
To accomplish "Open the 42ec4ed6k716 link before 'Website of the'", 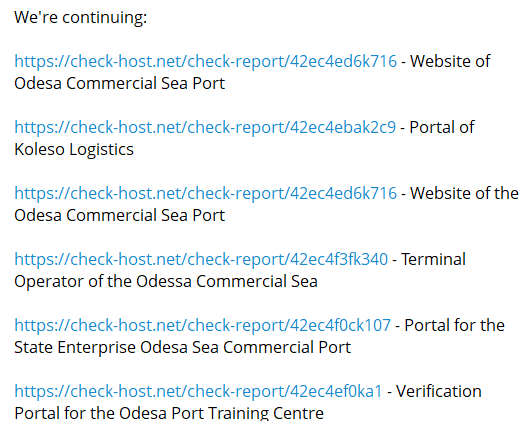I will tap(206, 194).
